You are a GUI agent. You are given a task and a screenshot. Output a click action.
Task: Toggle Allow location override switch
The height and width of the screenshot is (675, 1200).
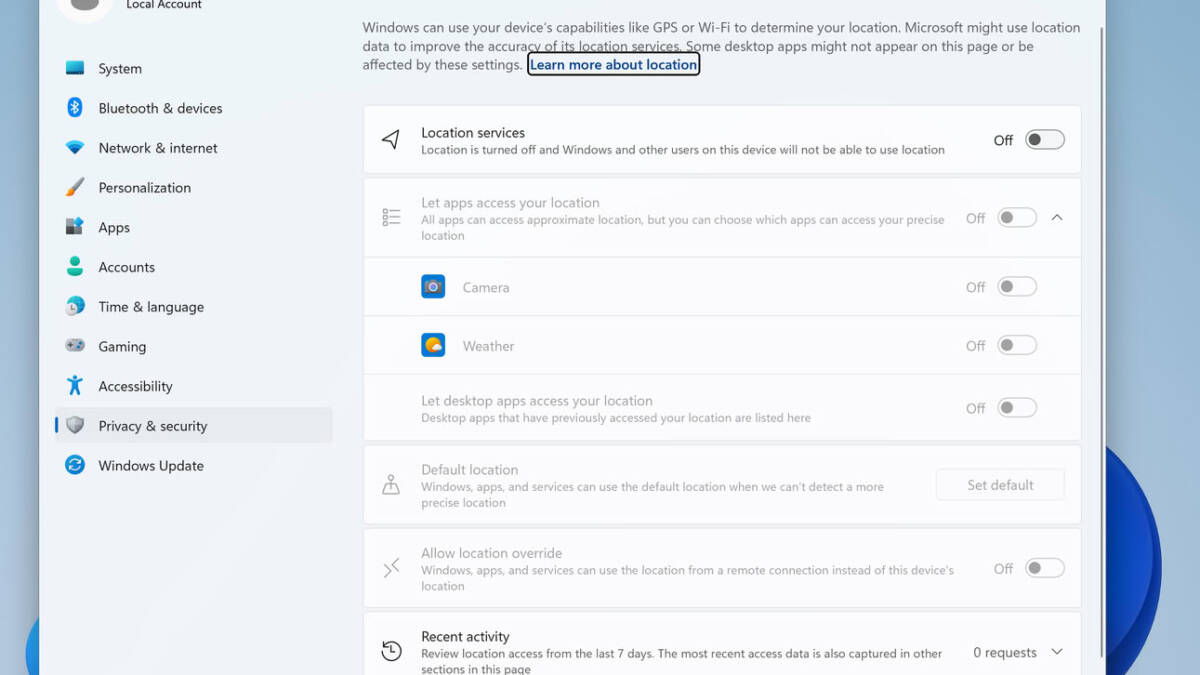(1045, 568)
